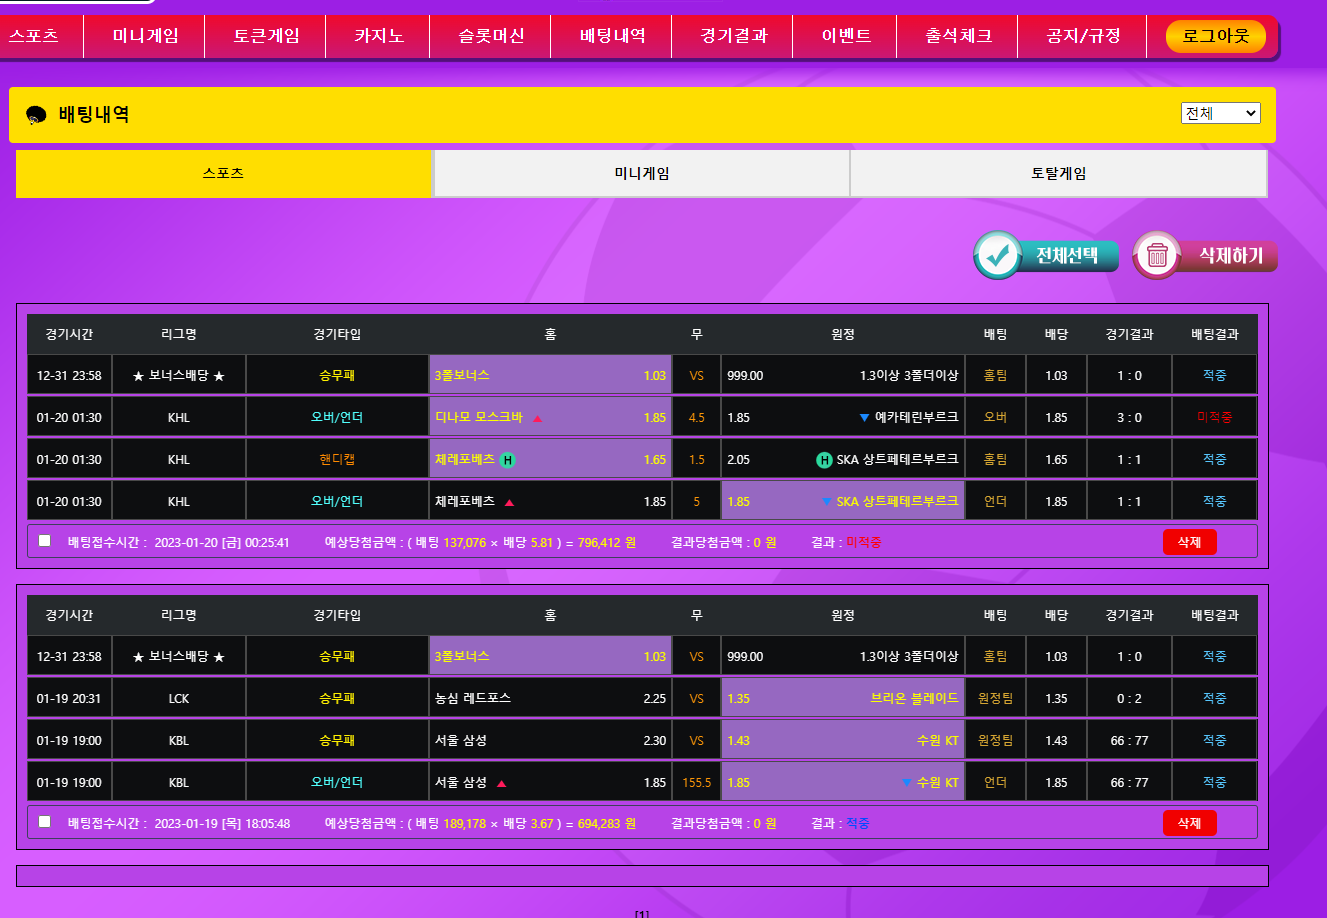Click the 로그아웃 button
This screenshot has height=918, width=1327.
click(x=1215, y=37)
